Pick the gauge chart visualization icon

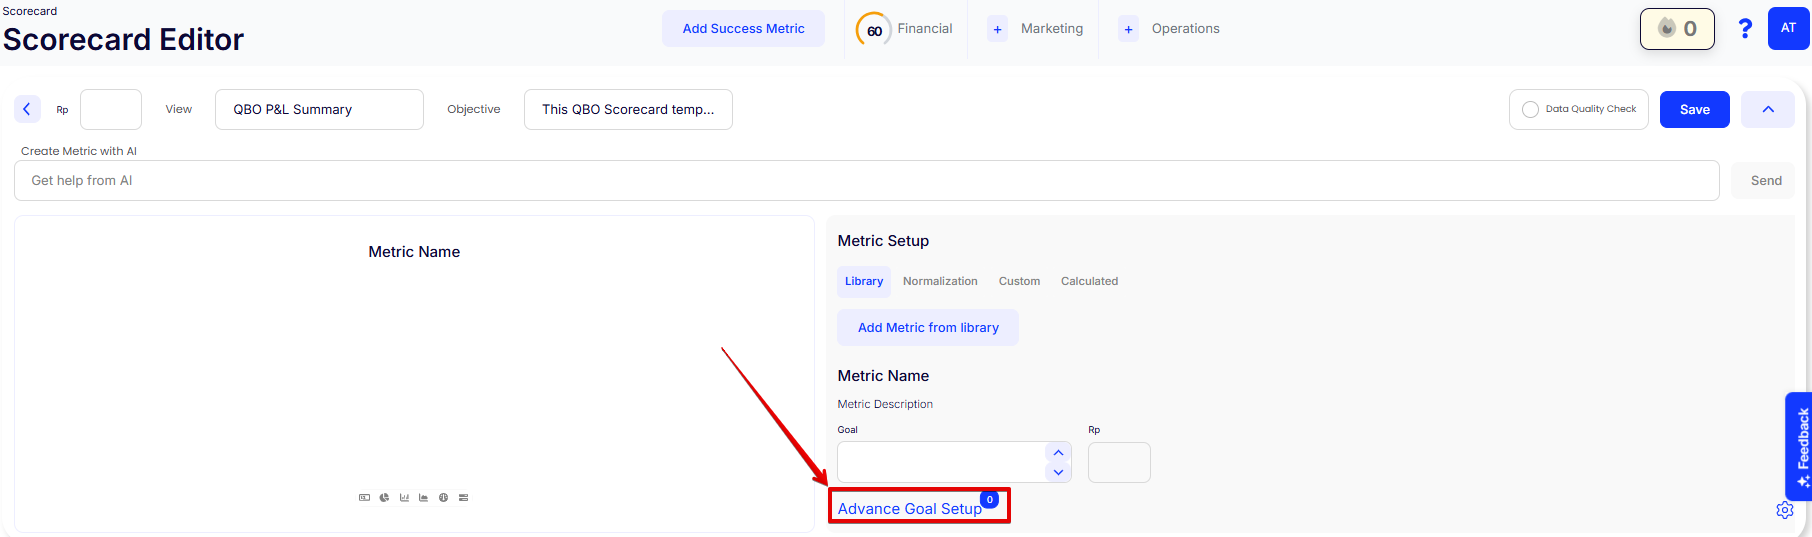(443, 497)
